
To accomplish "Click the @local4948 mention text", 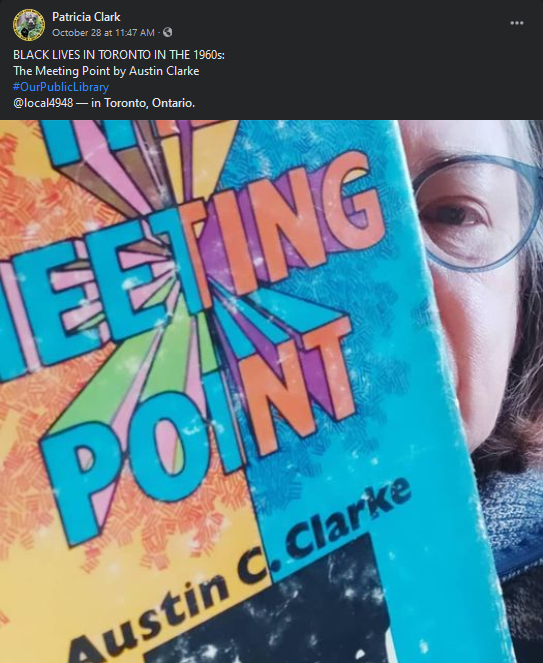I will pyautogui.click(x=43, y=103).
